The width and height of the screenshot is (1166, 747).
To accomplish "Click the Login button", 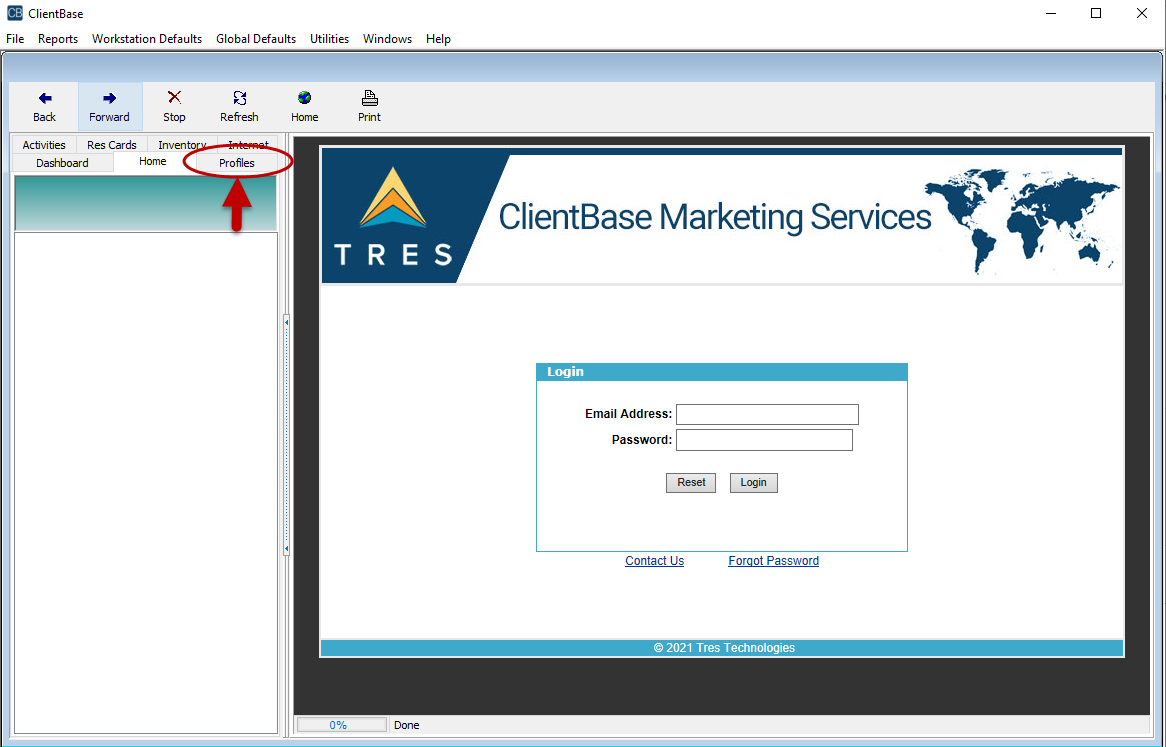I will (x=753, y=482).
